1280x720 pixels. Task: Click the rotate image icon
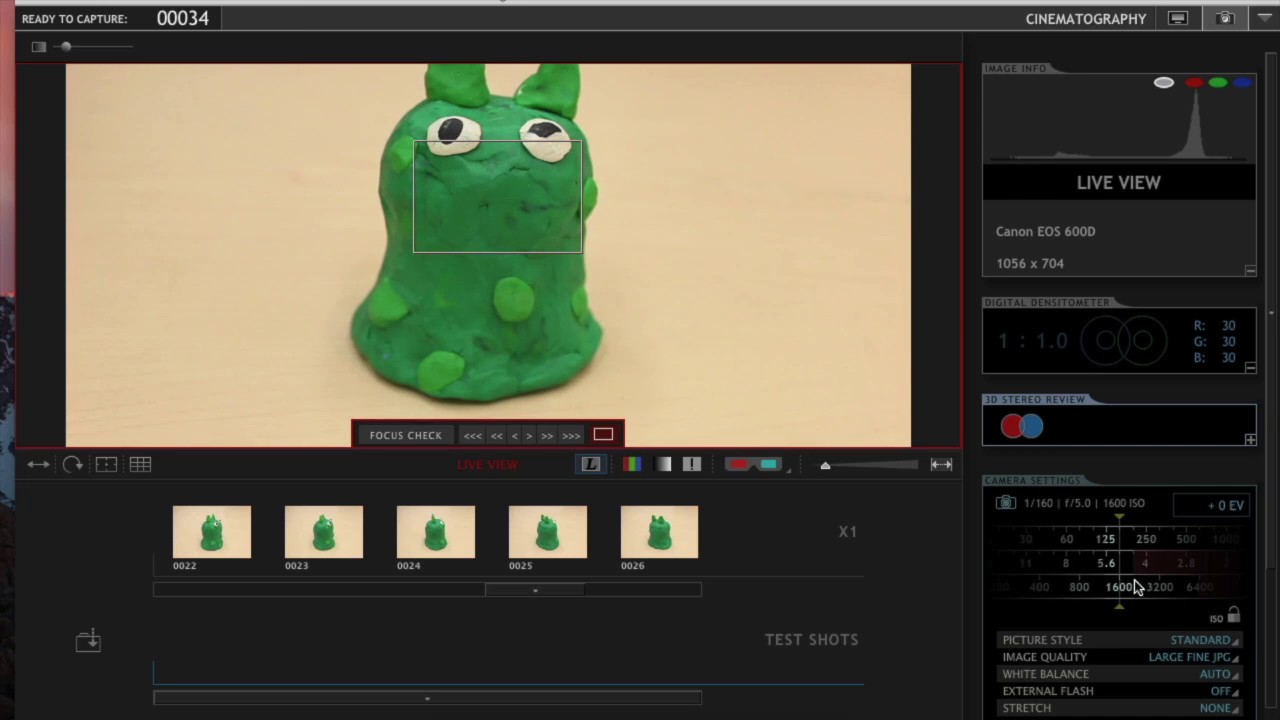(73, 464)
